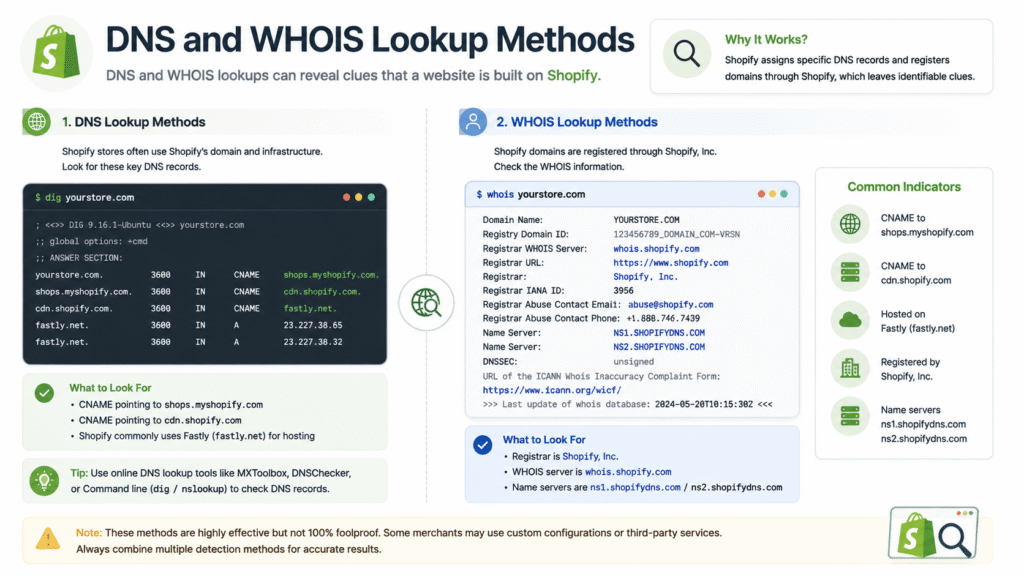This screenshot has width=1024, height=576.
Task: Click the server icon beside Name servers
Action: pyautogui.click(x=850, y=416)
